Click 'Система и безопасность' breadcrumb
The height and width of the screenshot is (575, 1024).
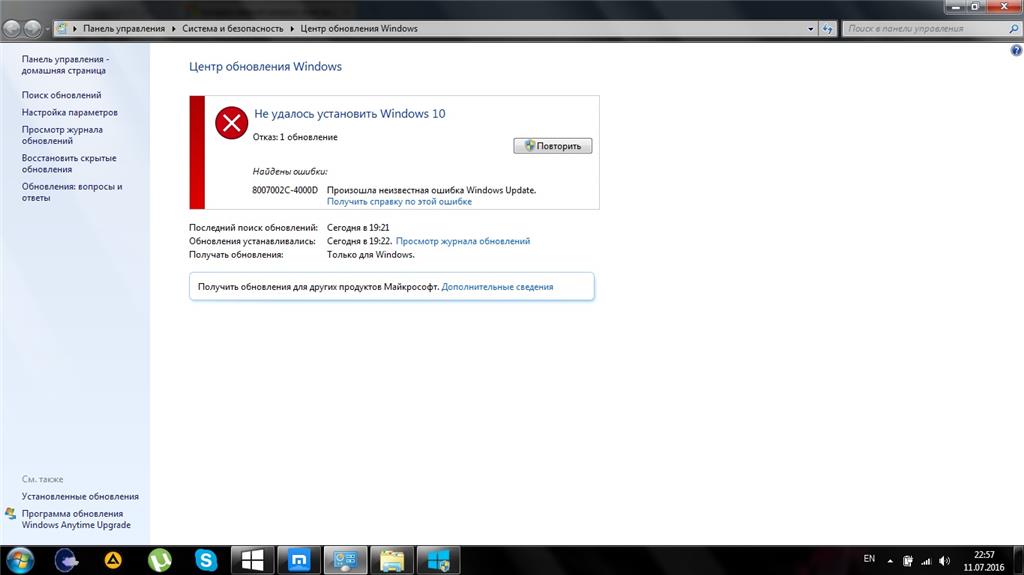click(x=232, y=29)
